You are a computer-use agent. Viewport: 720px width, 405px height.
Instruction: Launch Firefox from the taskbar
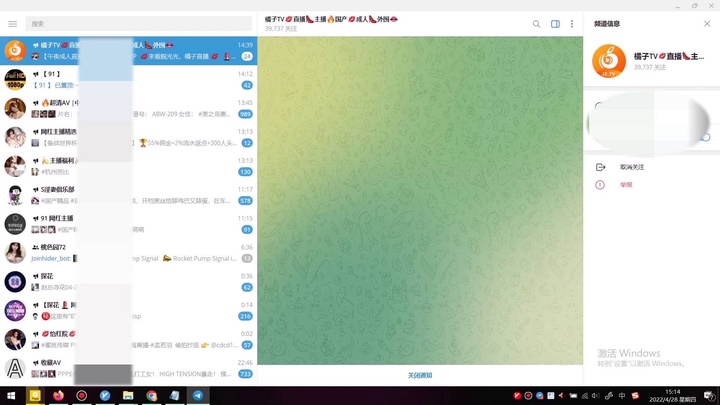[58, 396]
